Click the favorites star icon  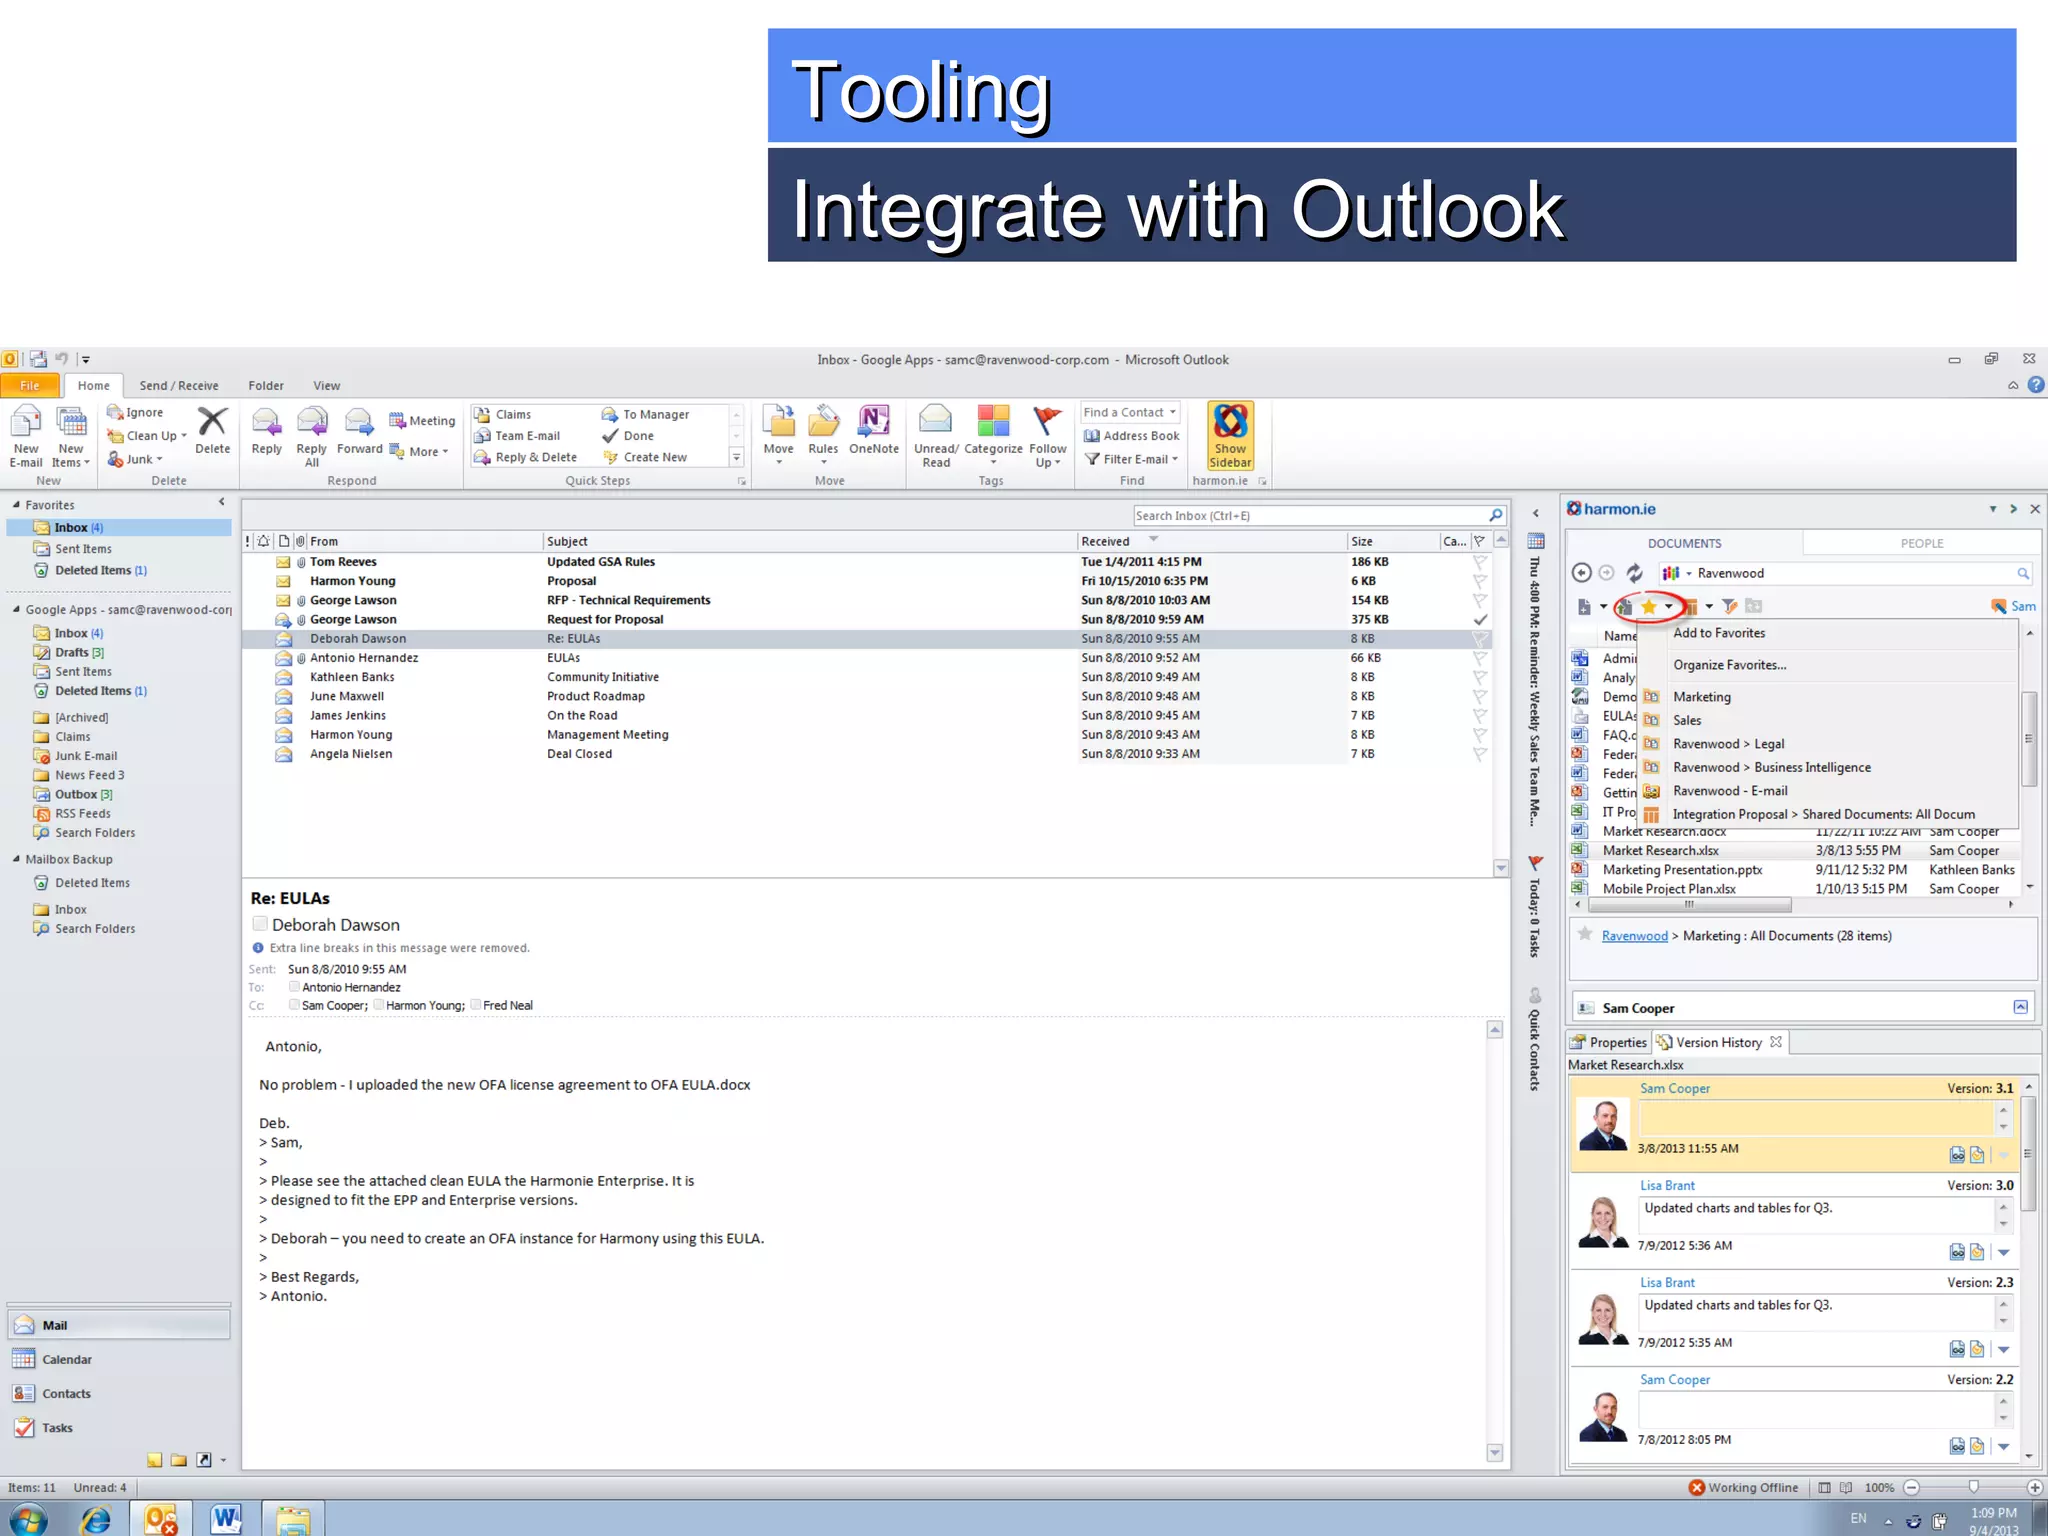click(1648, 606)
